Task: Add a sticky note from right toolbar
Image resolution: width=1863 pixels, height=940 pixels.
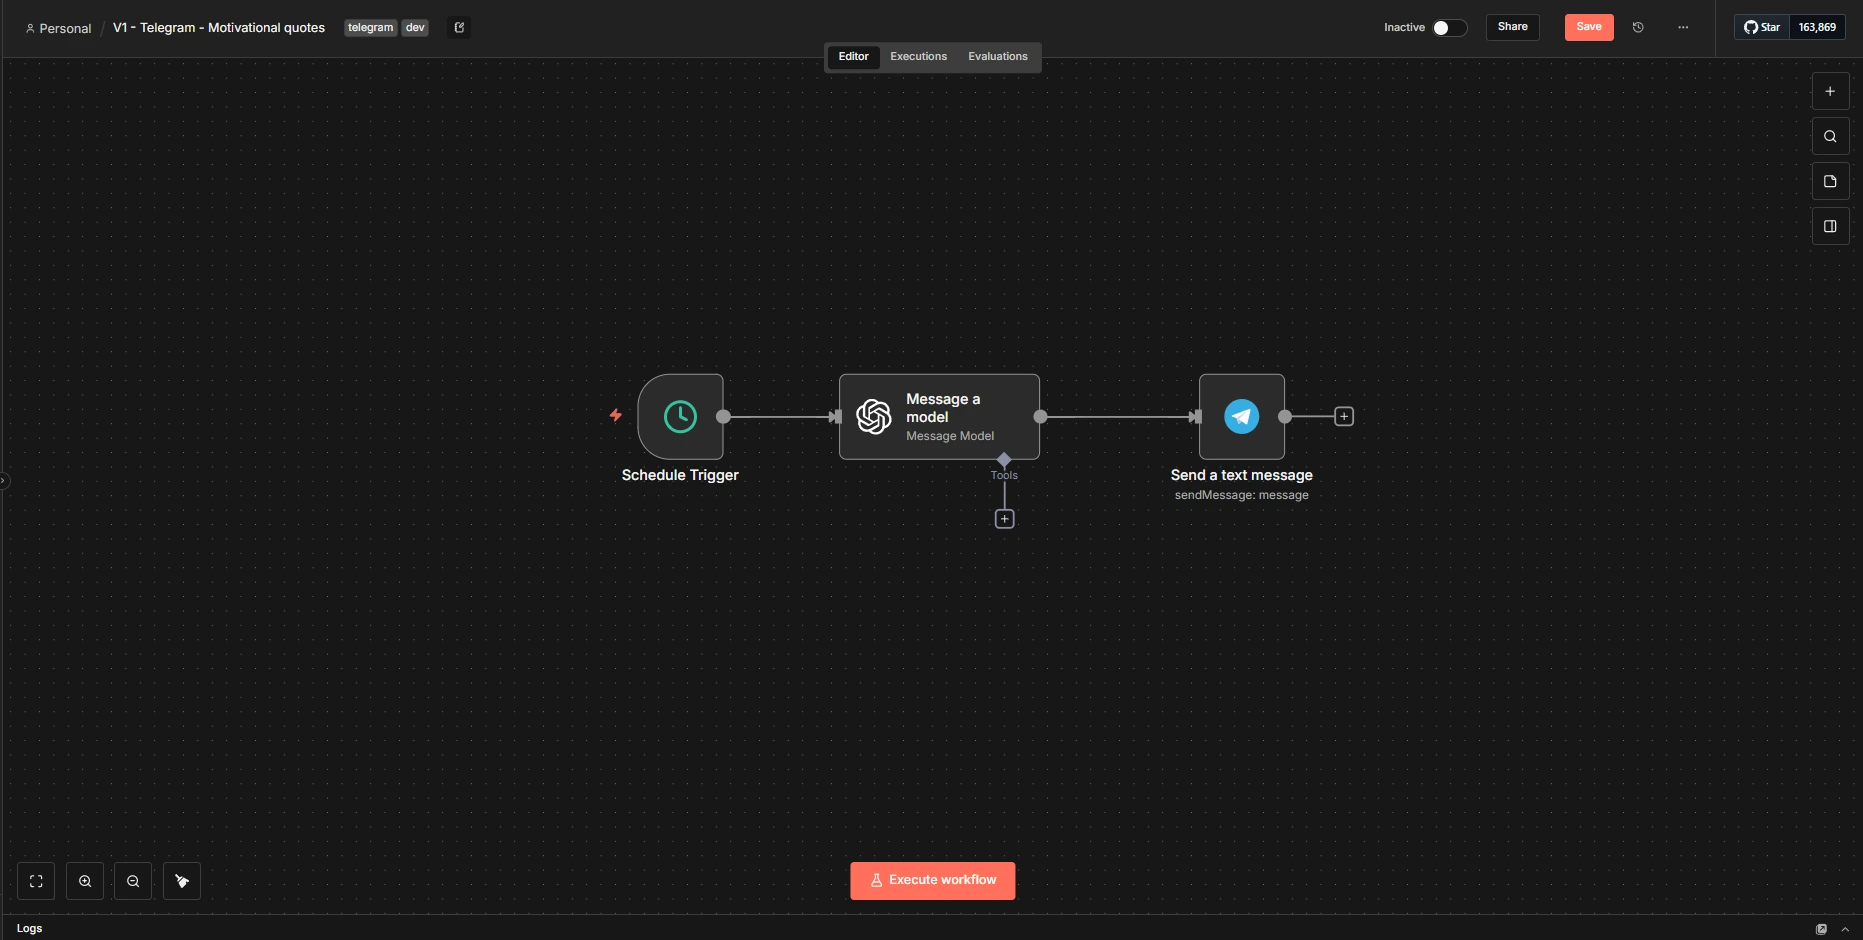Action: (1830, 182)
